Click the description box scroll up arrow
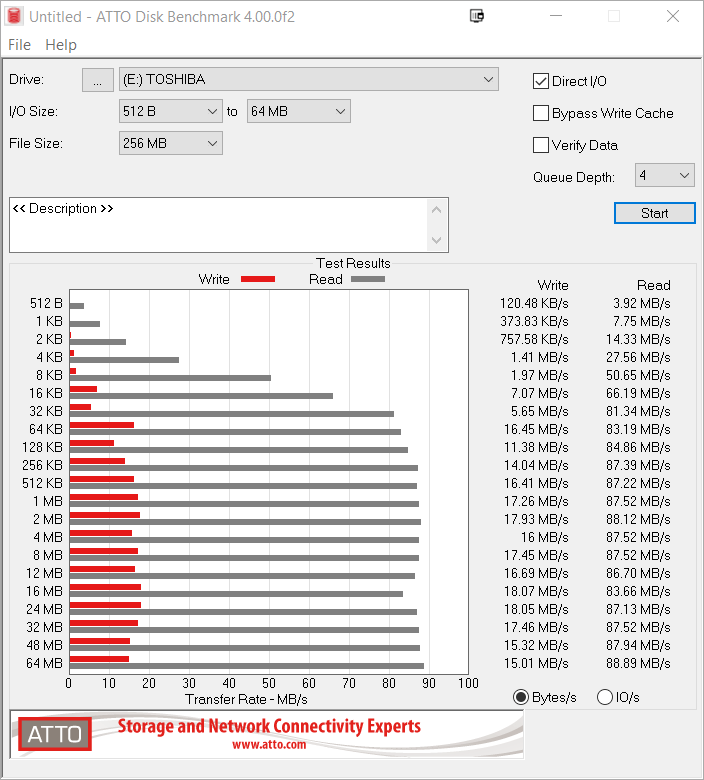This screenshot has height=780, width=704. point(436,209)
